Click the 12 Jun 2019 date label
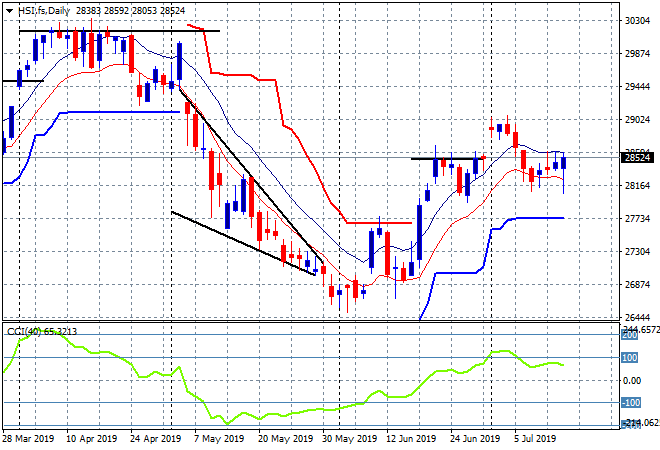Screen dimensions: 660x450 click(411, 439)
